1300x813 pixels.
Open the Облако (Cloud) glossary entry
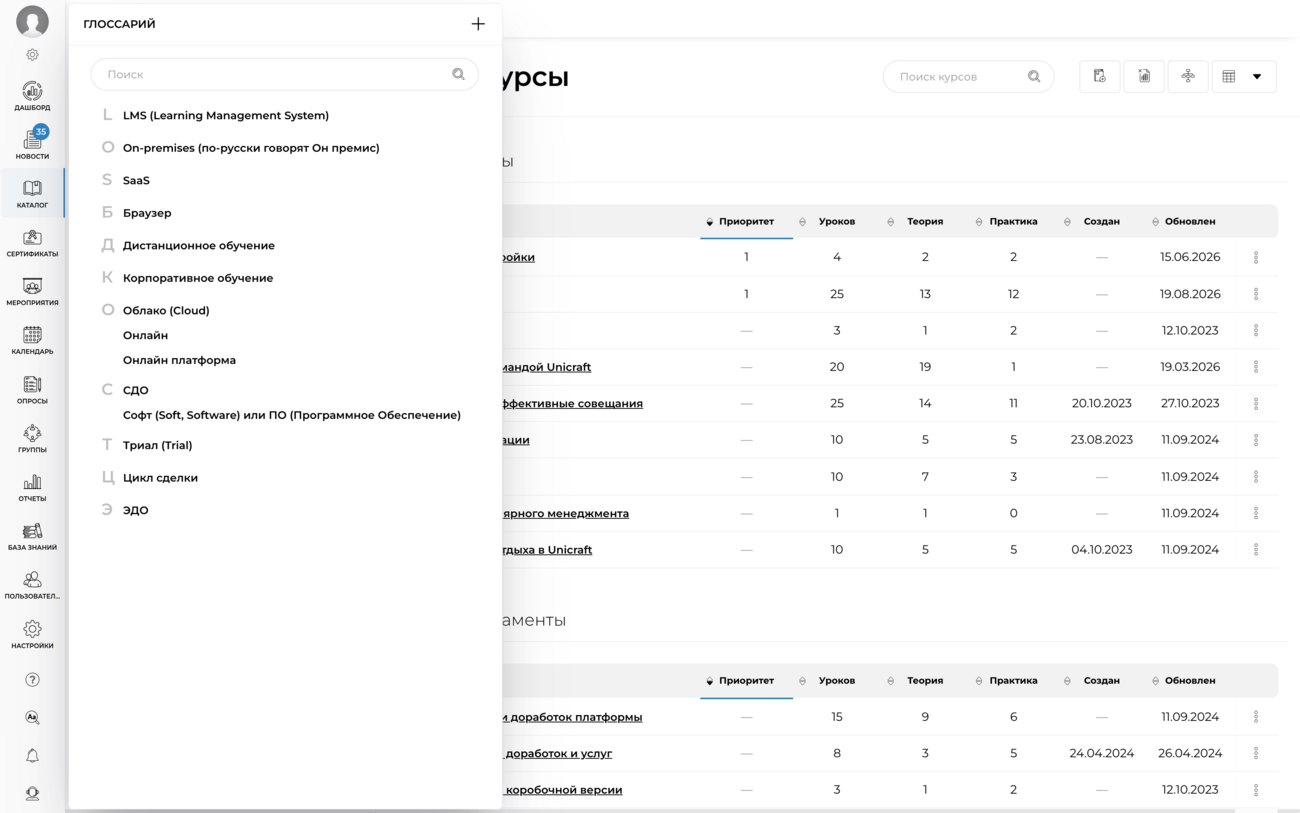click(166, 310)
